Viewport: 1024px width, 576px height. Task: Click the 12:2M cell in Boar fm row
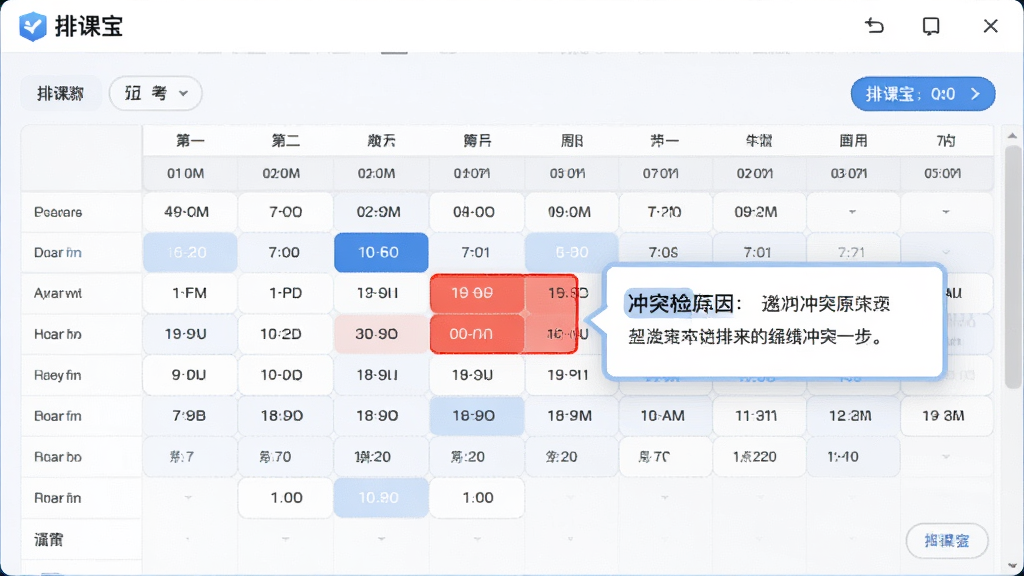[854, 415]
